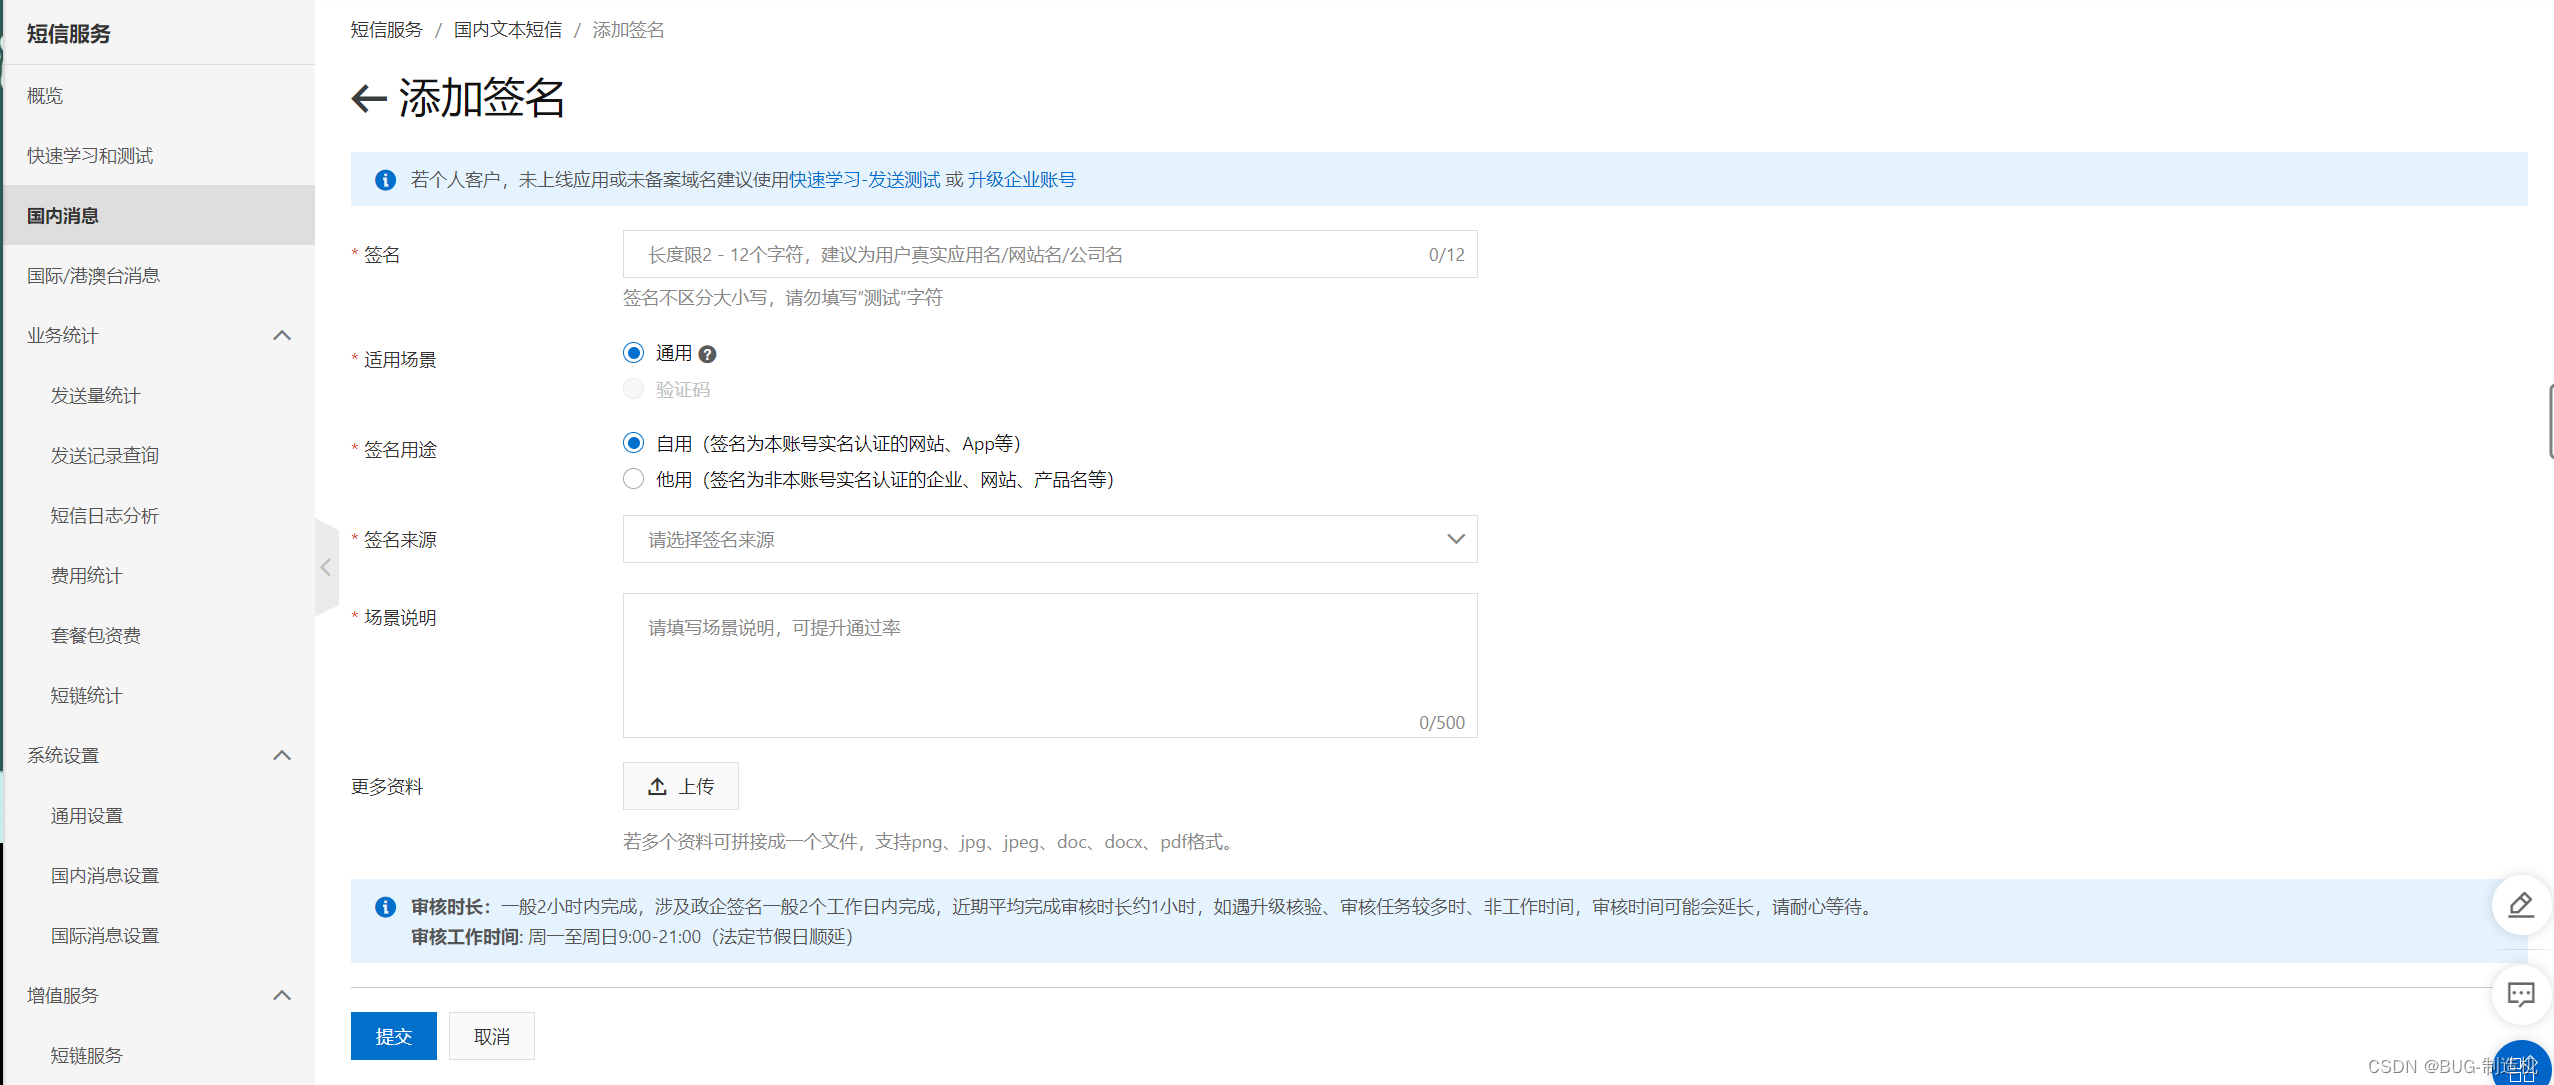Open the chat feedback floating icon

[2520, 994]
